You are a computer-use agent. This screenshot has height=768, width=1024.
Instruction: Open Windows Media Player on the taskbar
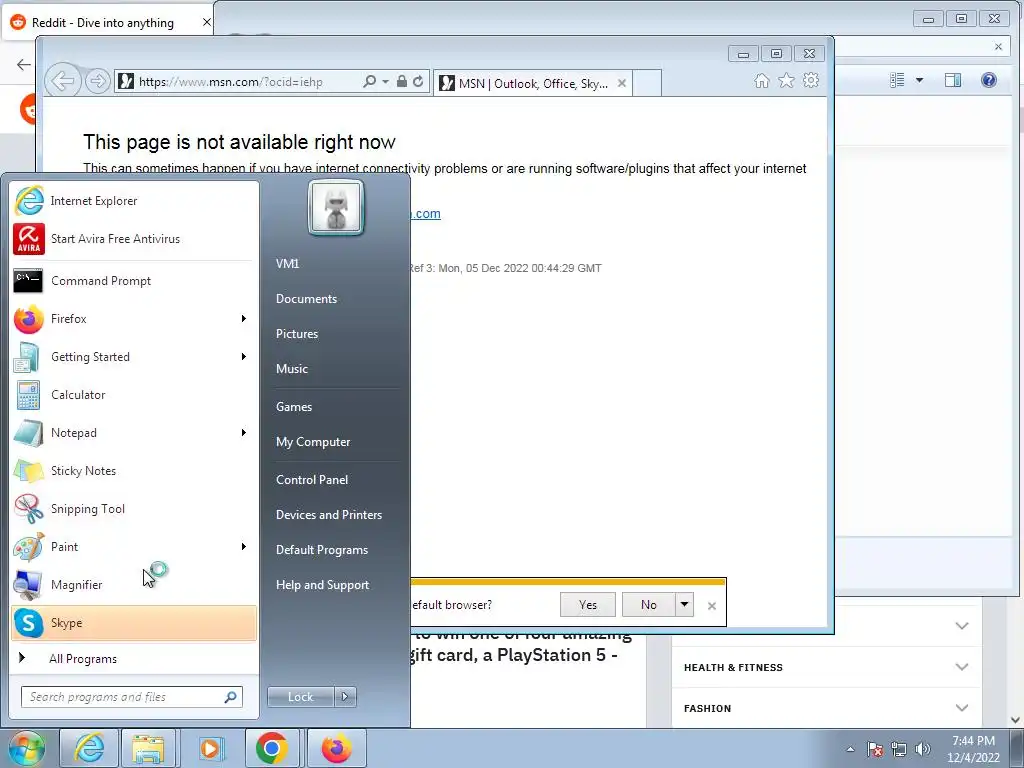tap(210, 748)
